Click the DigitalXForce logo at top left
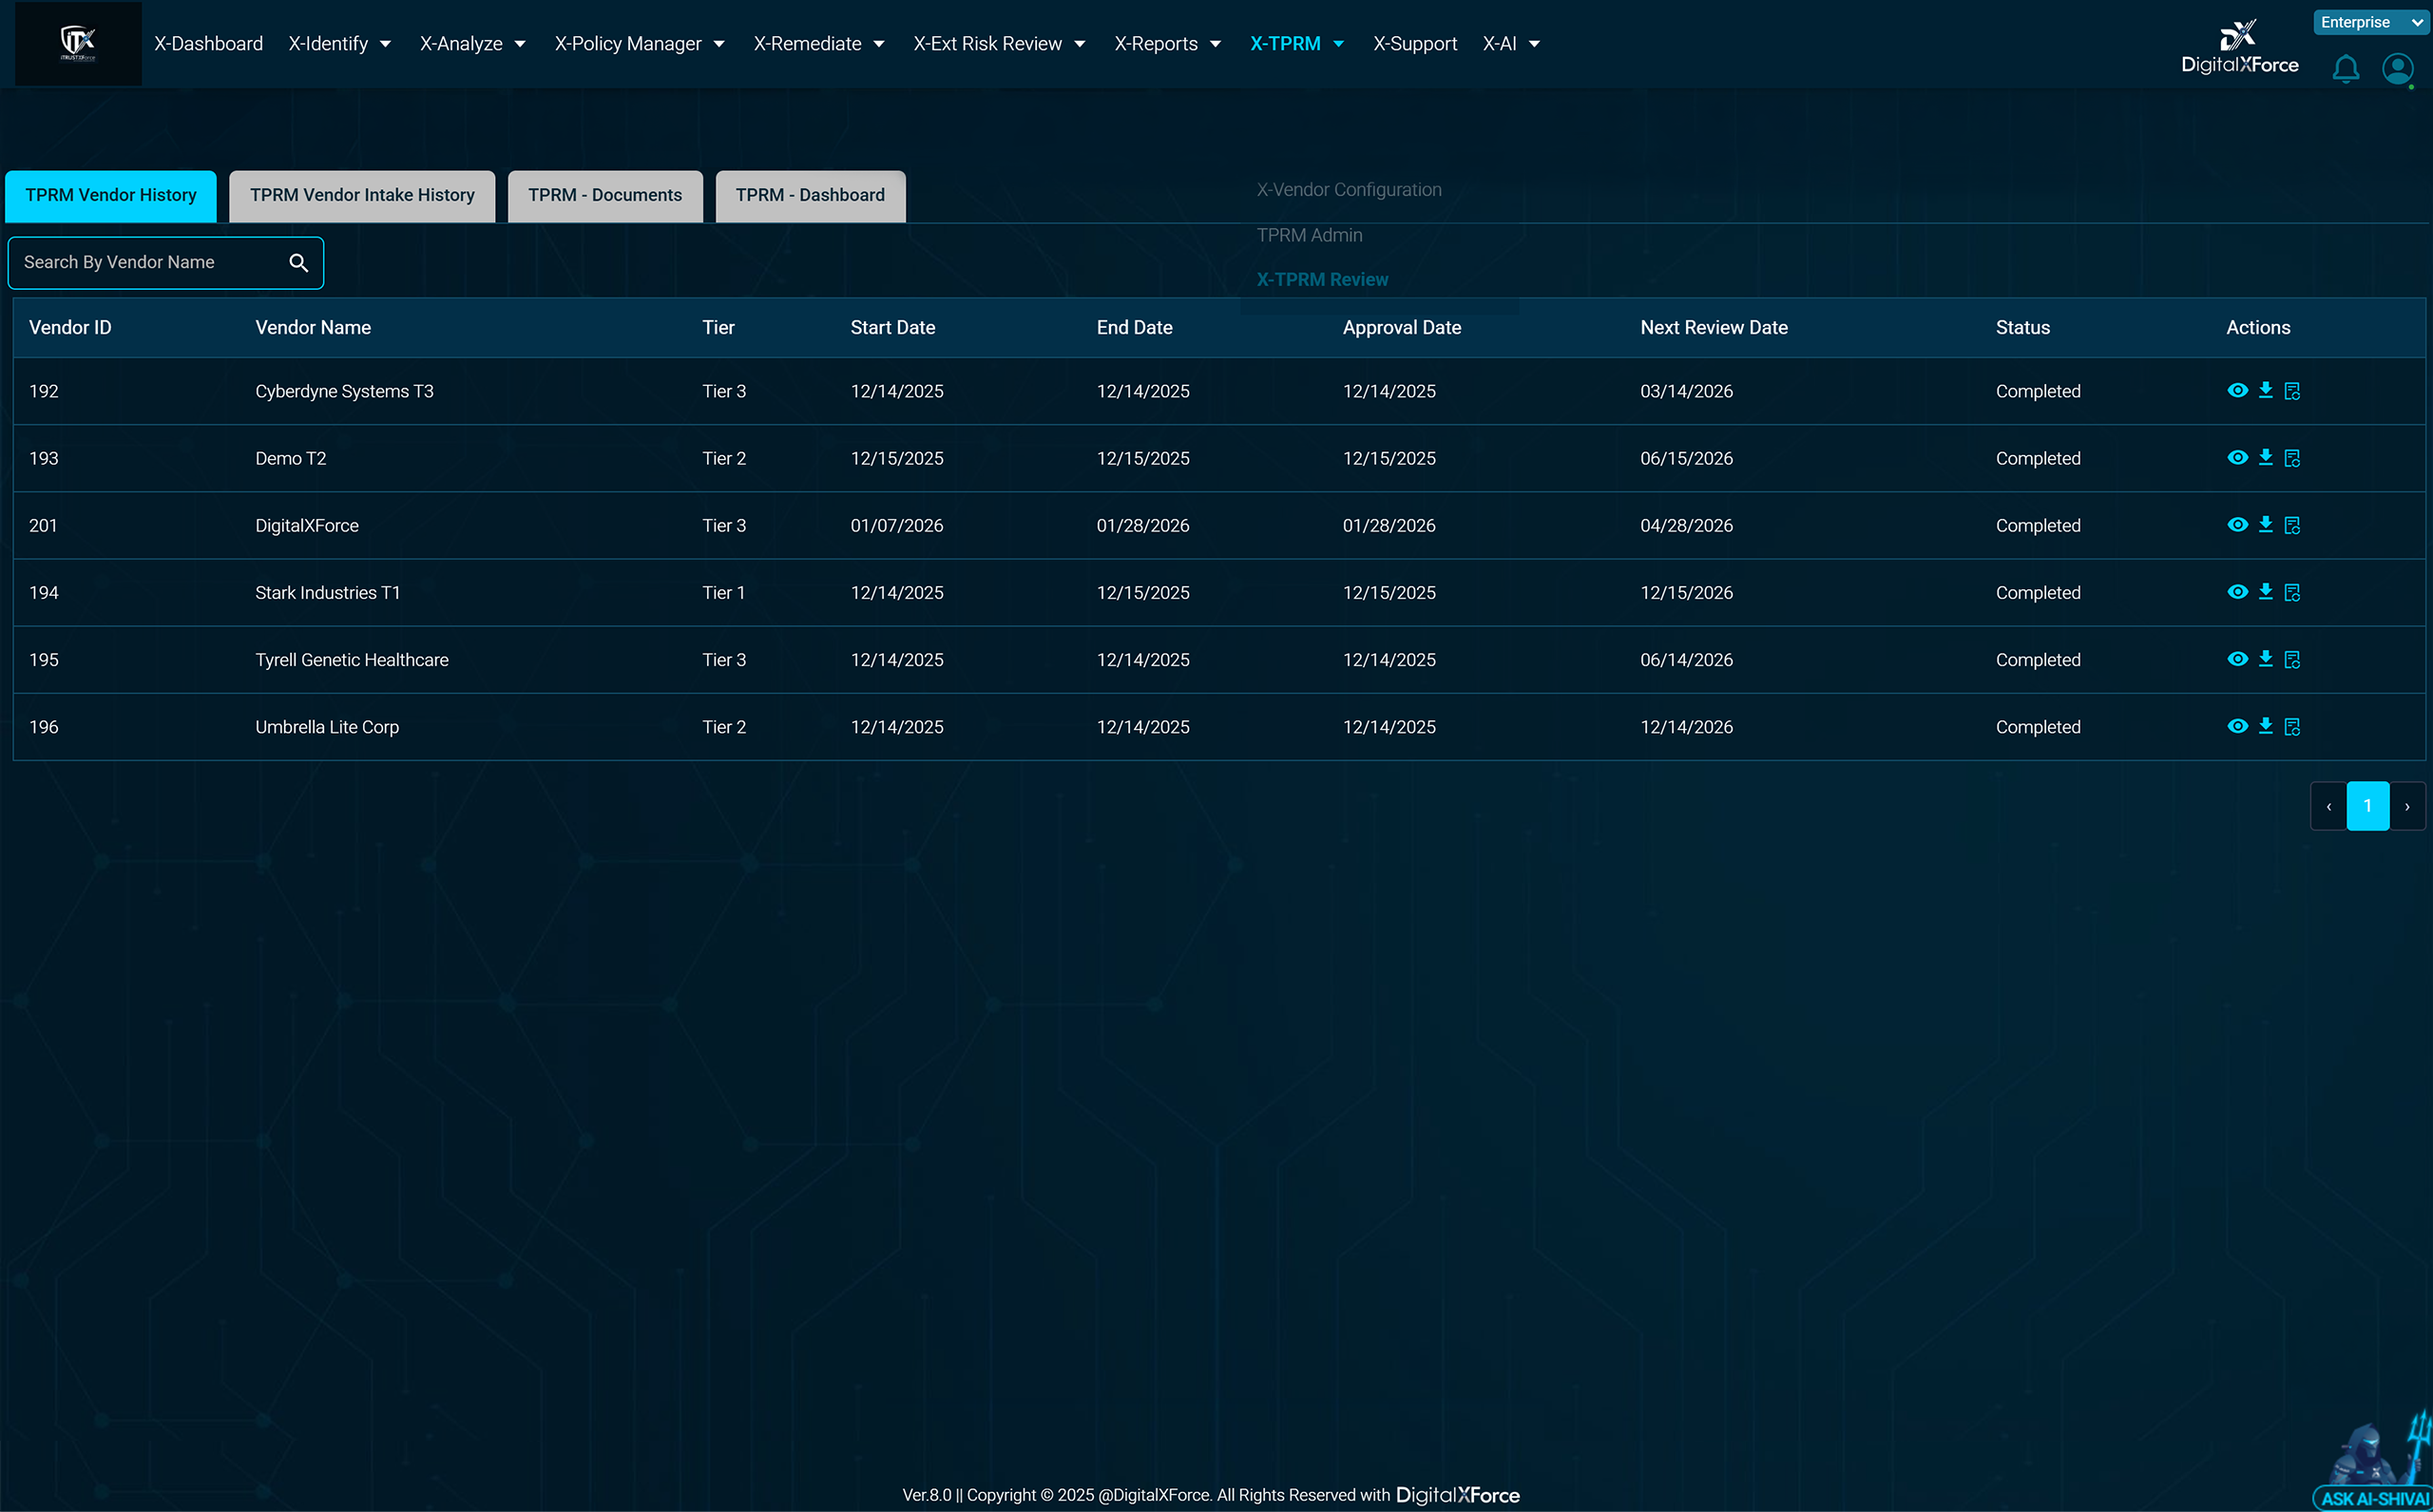 [78, 42]
